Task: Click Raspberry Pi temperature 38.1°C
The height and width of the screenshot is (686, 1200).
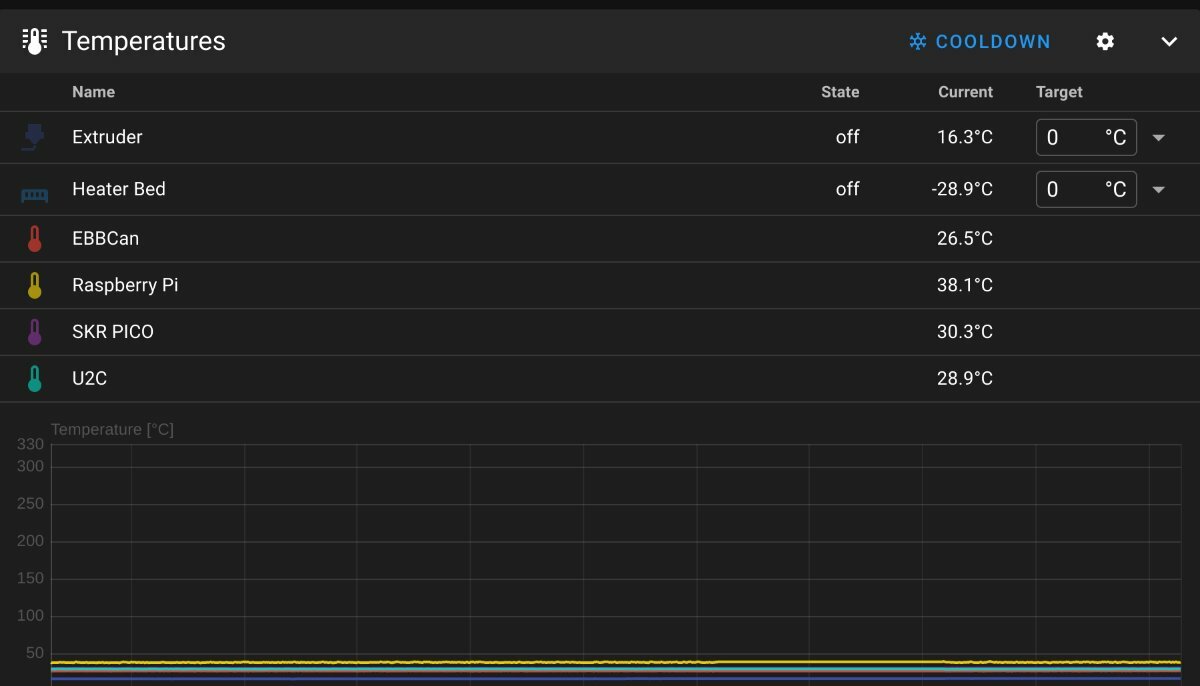Action: pos(965,285)
